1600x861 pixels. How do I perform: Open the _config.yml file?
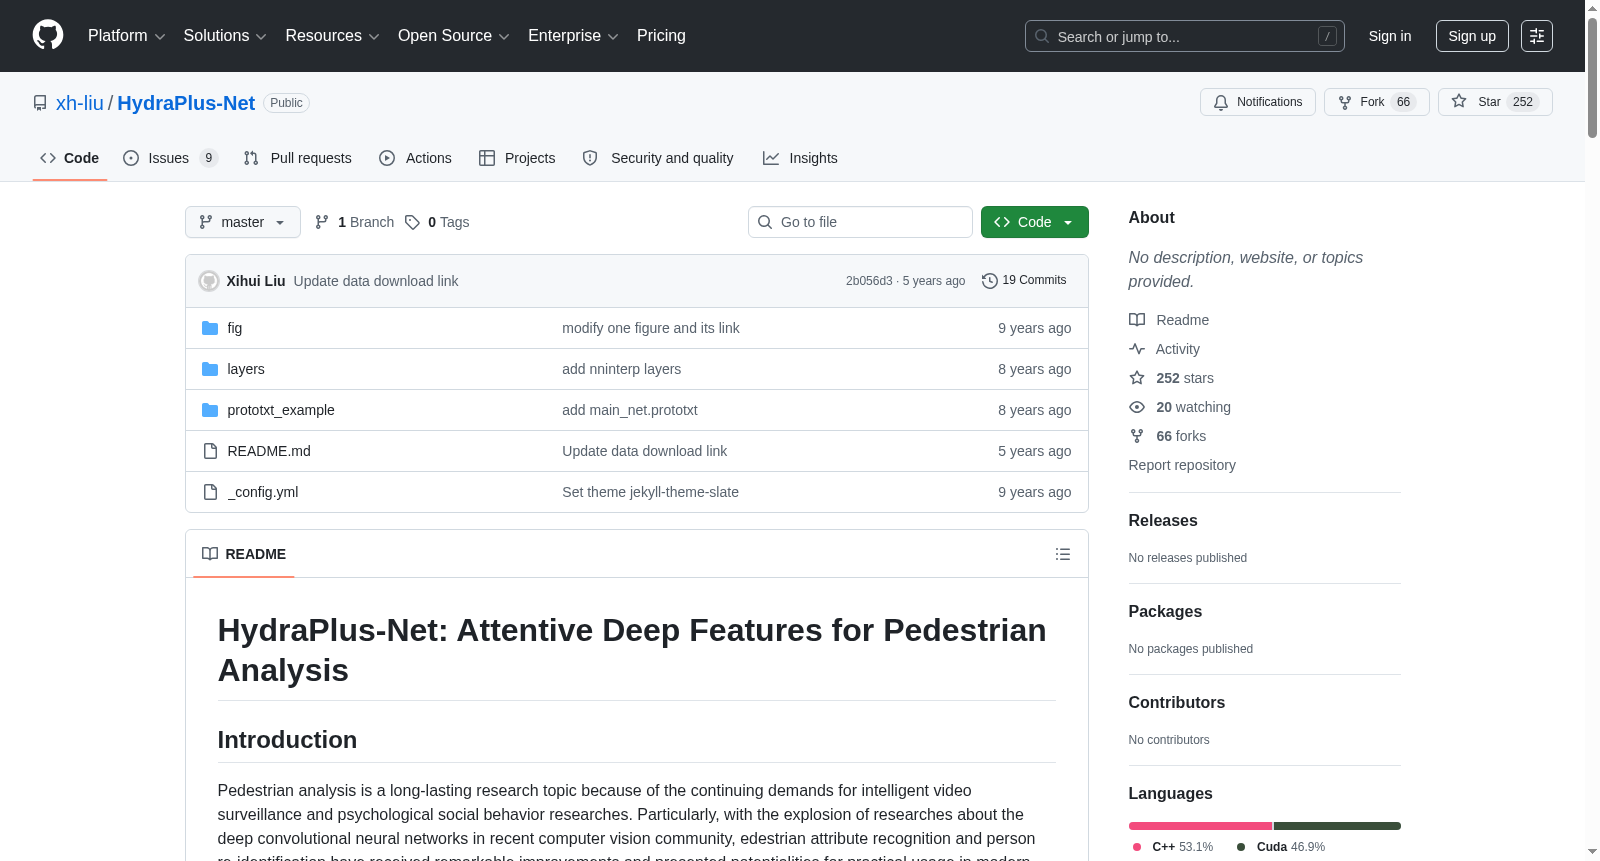[x=263, y=492]
